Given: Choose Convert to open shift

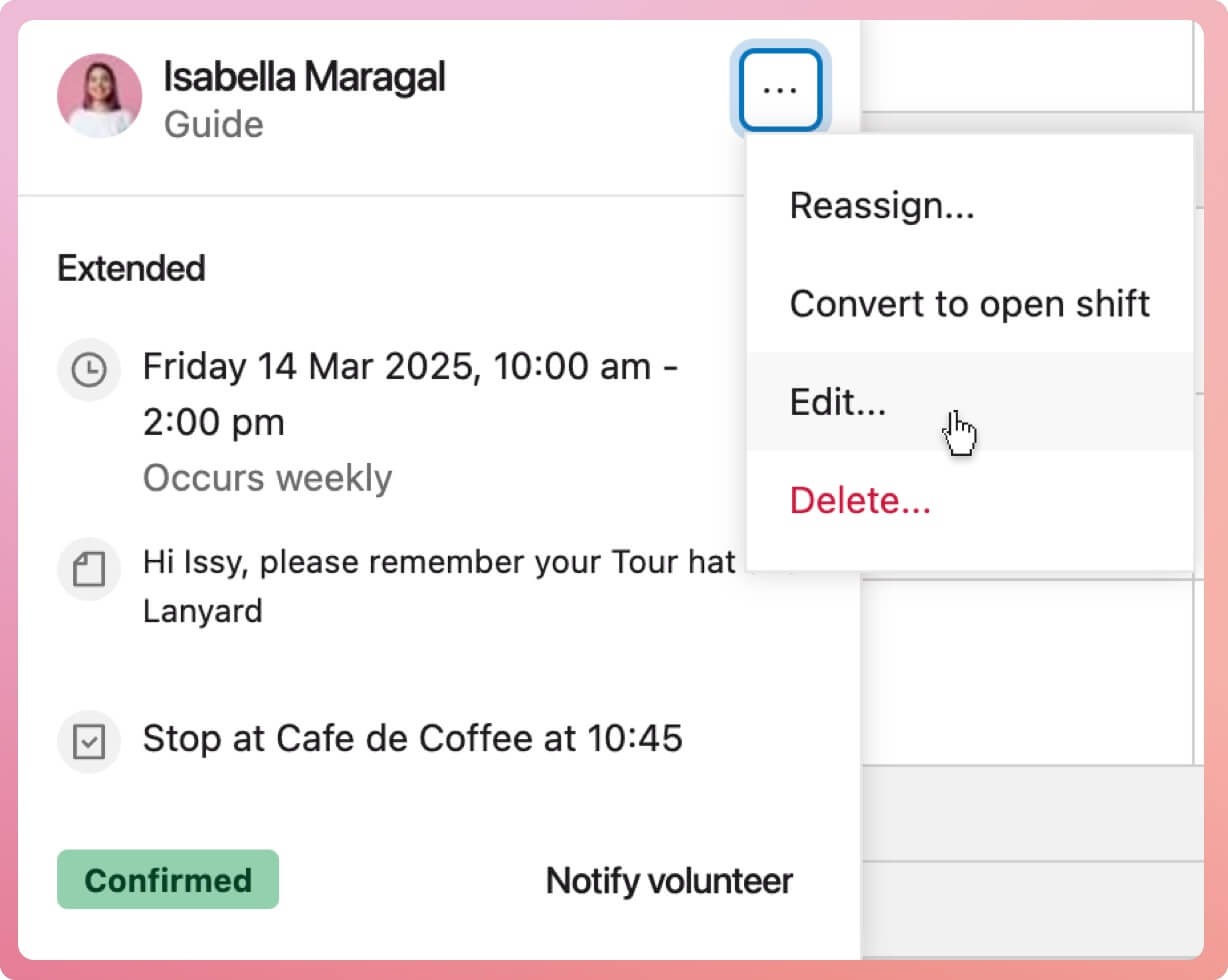Looking at the screenshot, I should [x=969, y=304].
